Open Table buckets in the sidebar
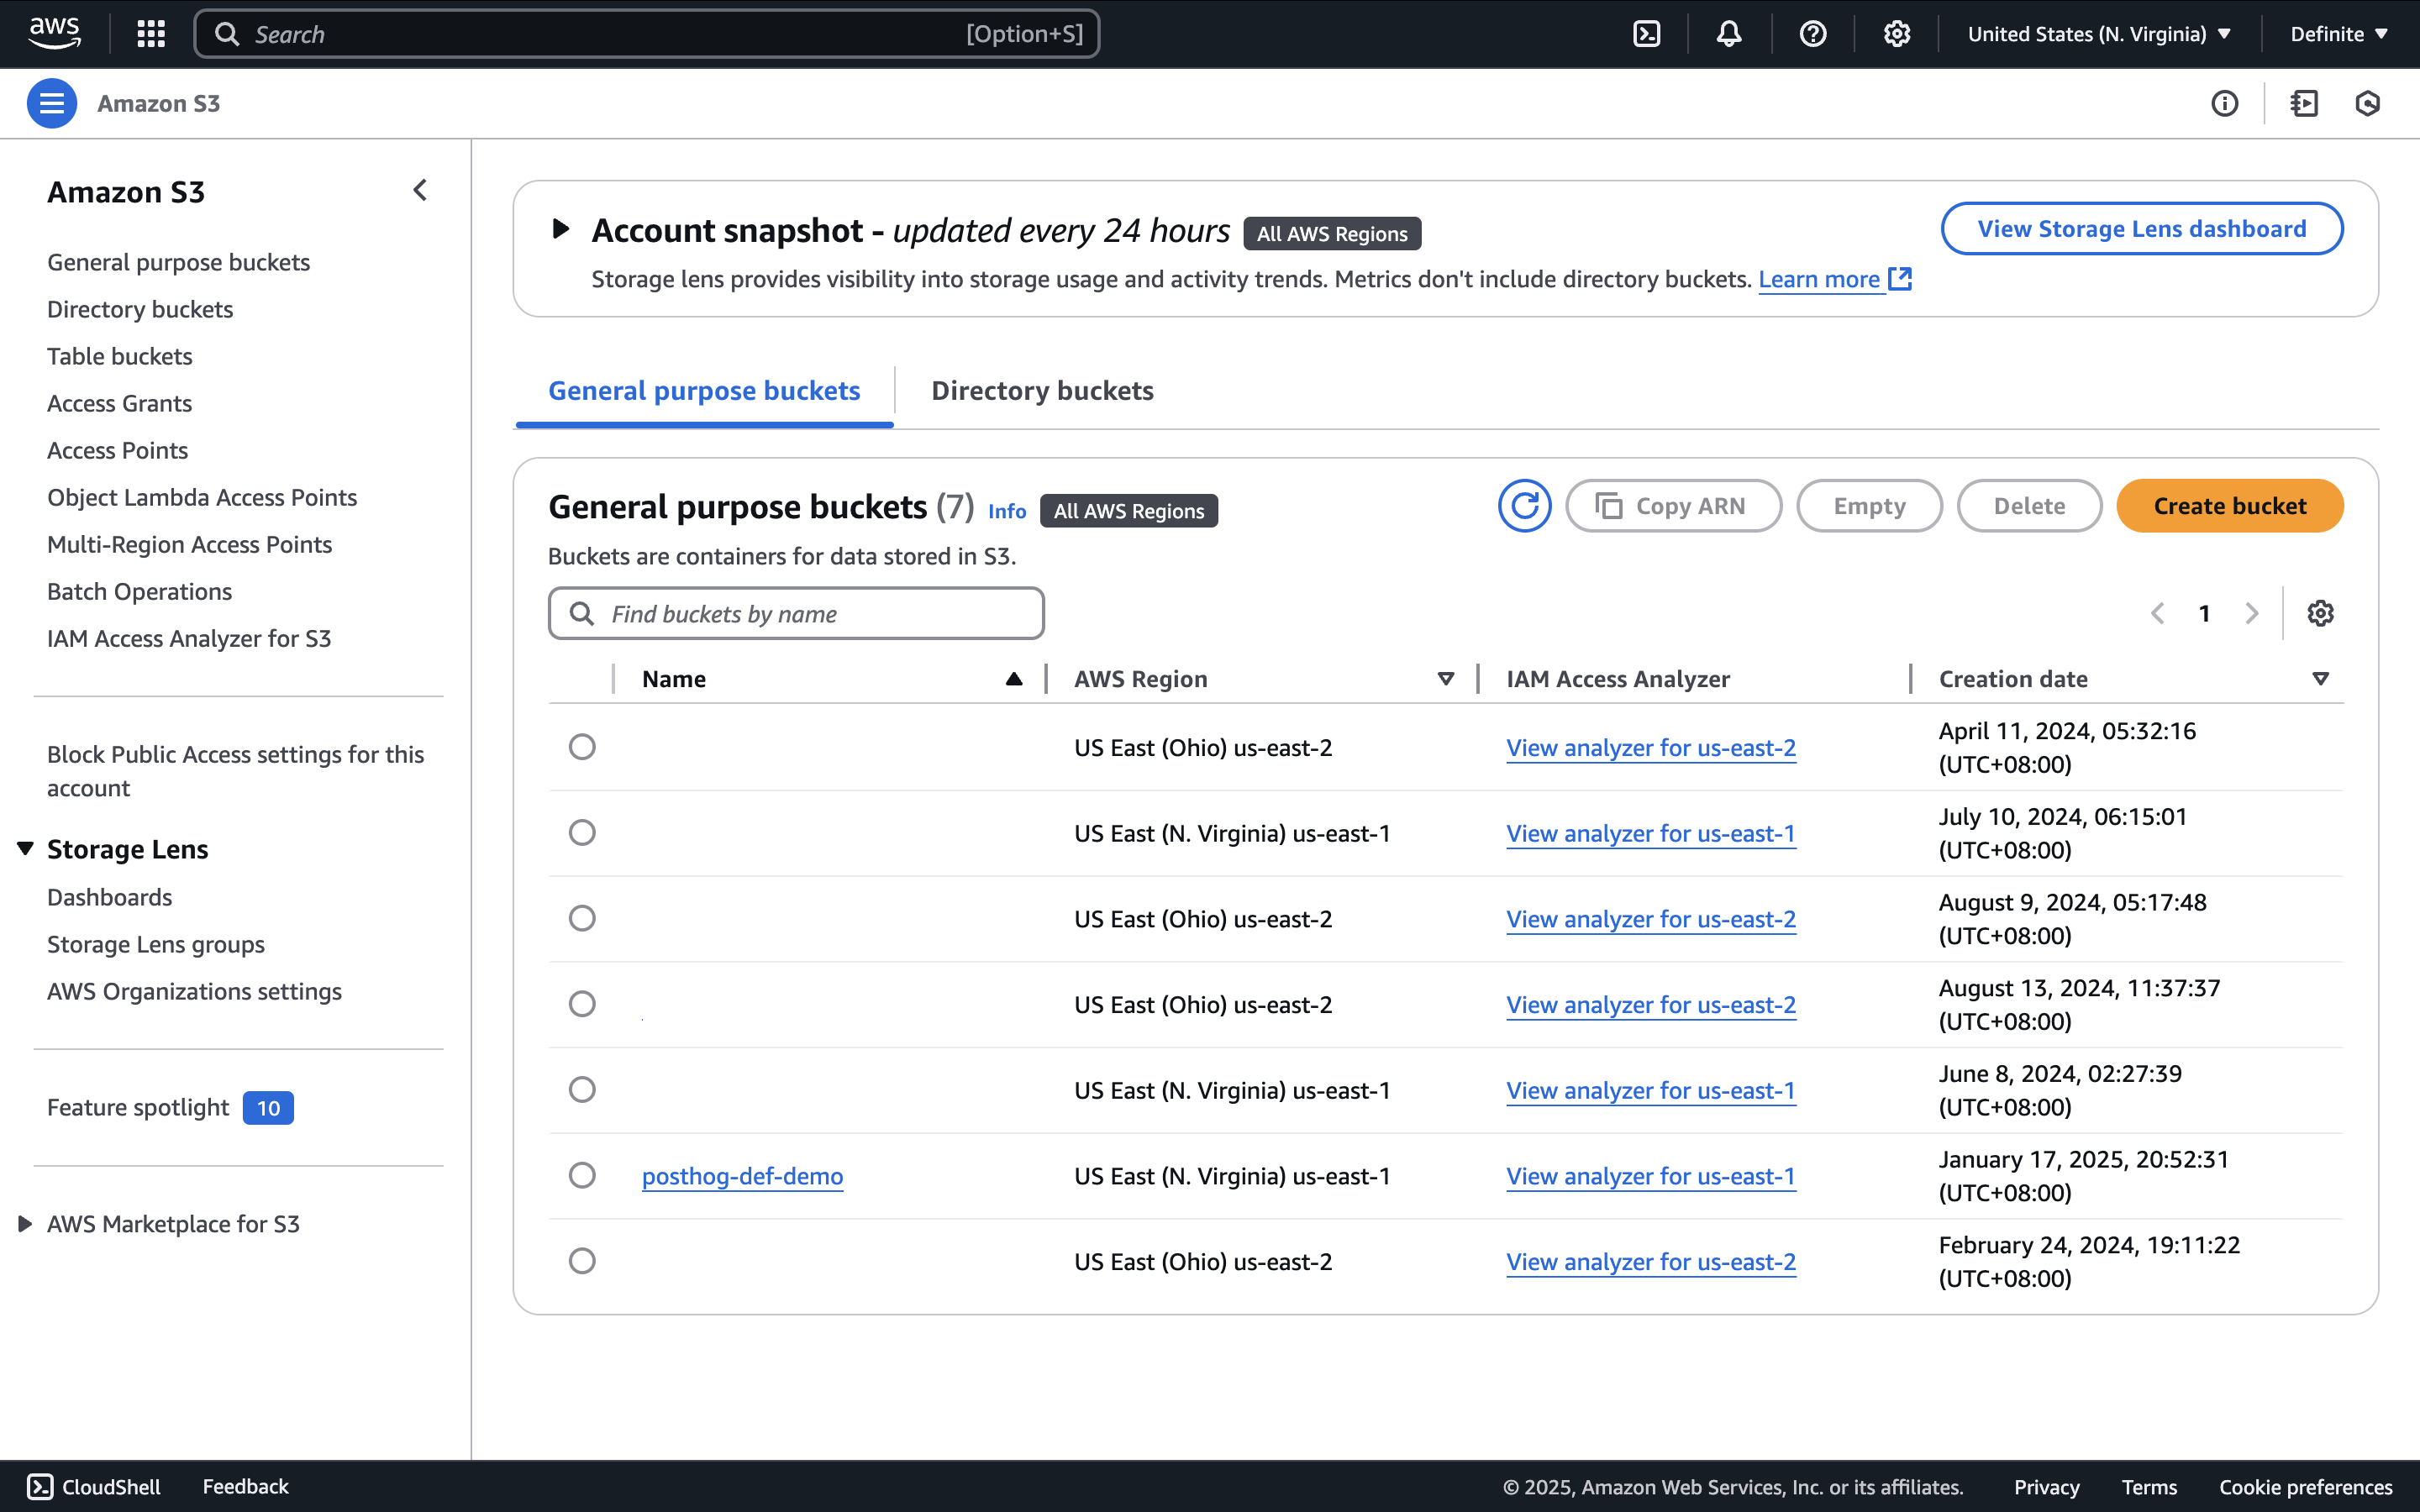This screenshot has width=2420, height=1512. click(x=120, y=356)
